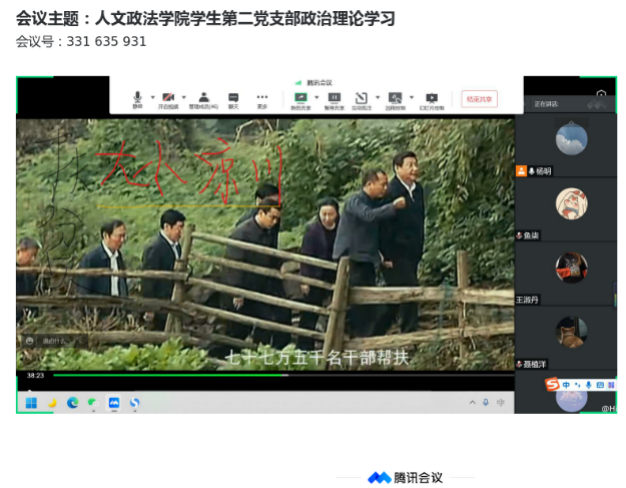Click the emoji face icon in chat overlay
This screenshot has width=626, height=488.
30,341
